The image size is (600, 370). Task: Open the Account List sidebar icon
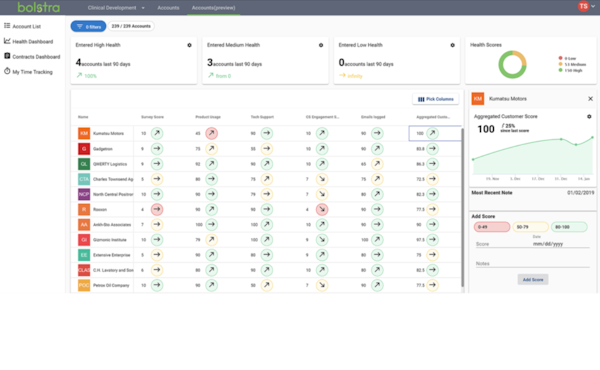click(7, 26)
